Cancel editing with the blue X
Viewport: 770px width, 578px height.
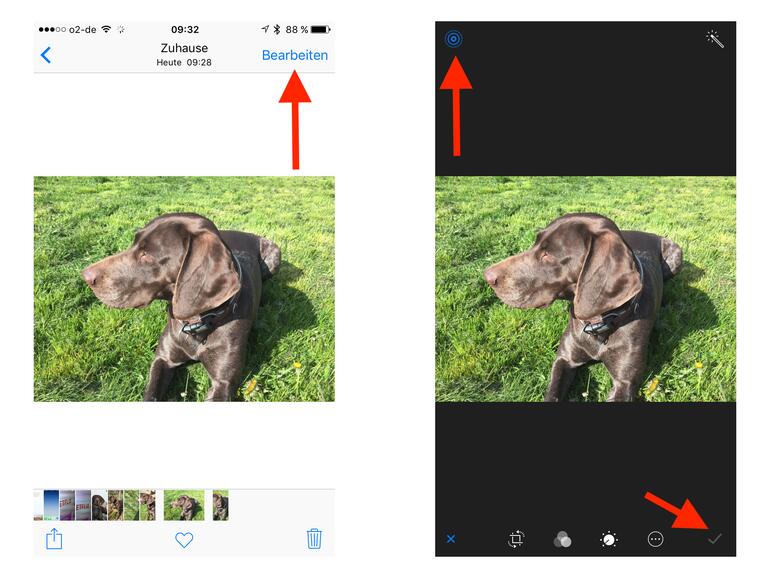click(x=451, y=539)
